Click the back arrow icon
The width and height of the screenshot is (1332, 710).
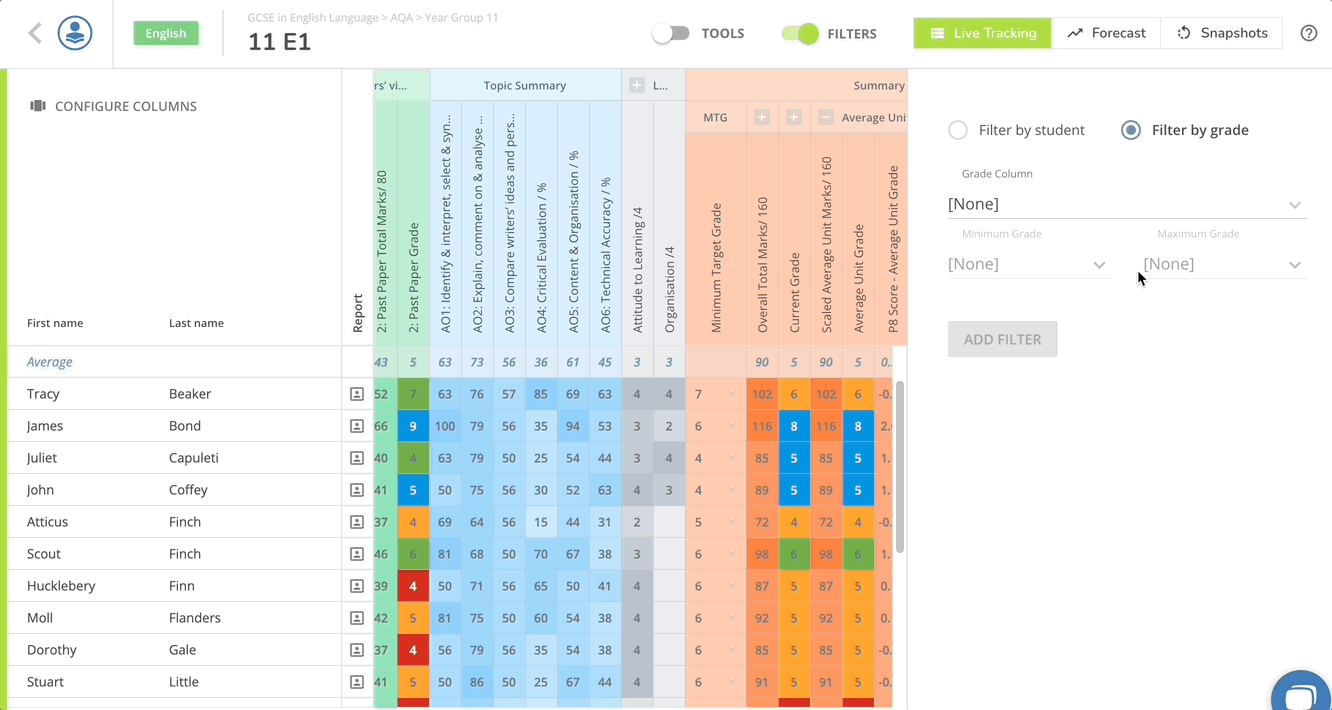[x=35, y=33]
